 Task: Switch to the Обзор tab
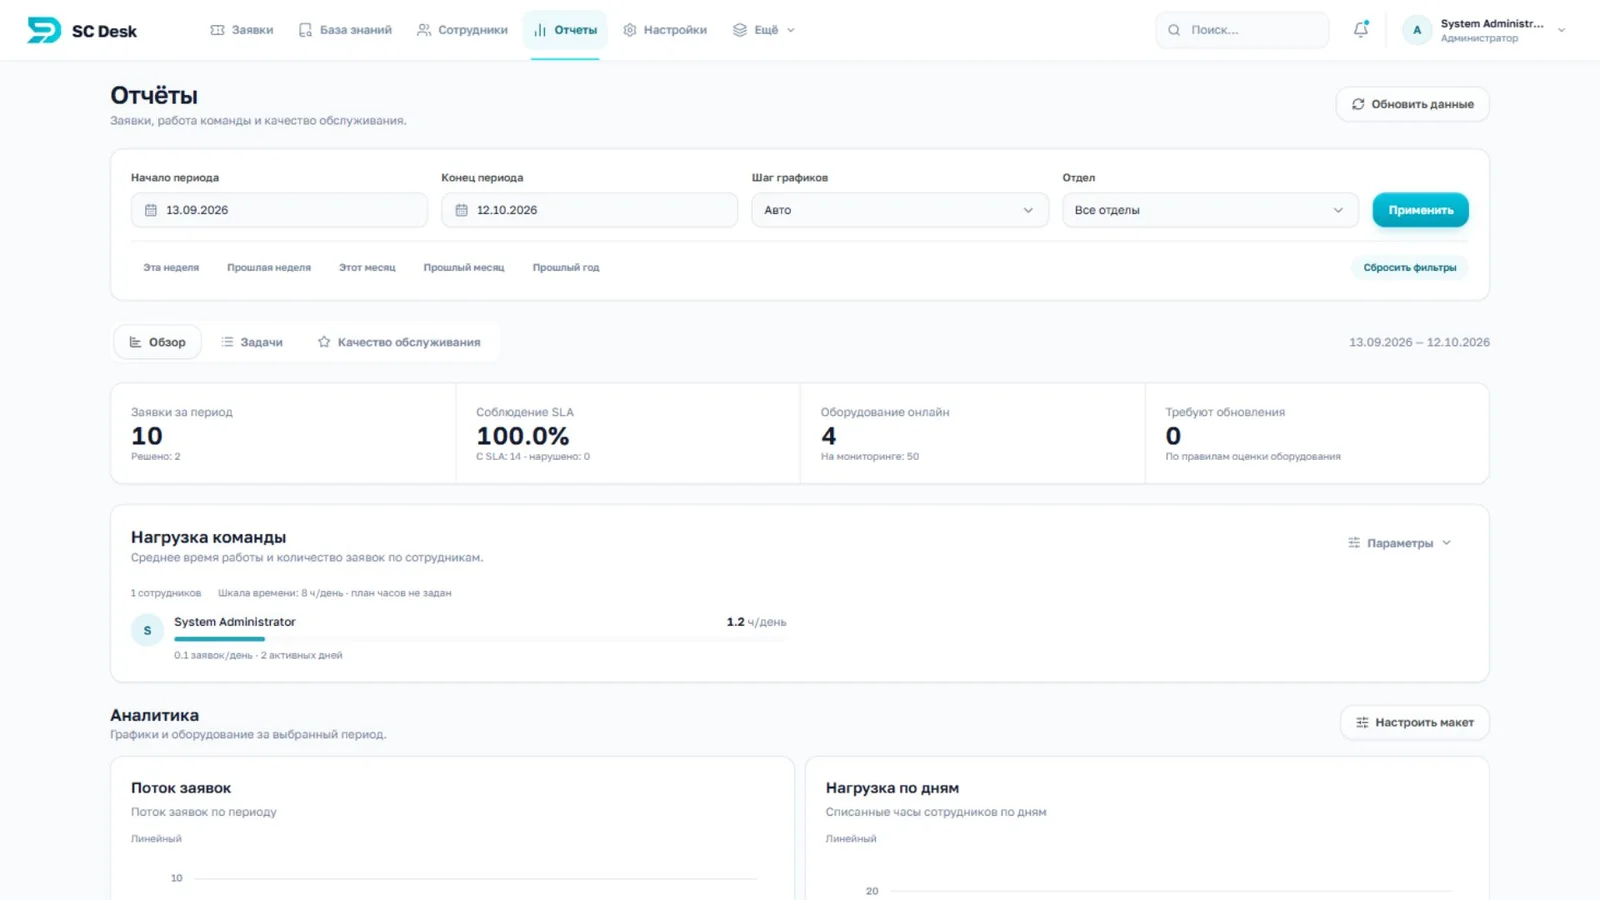tap(158, 342)
